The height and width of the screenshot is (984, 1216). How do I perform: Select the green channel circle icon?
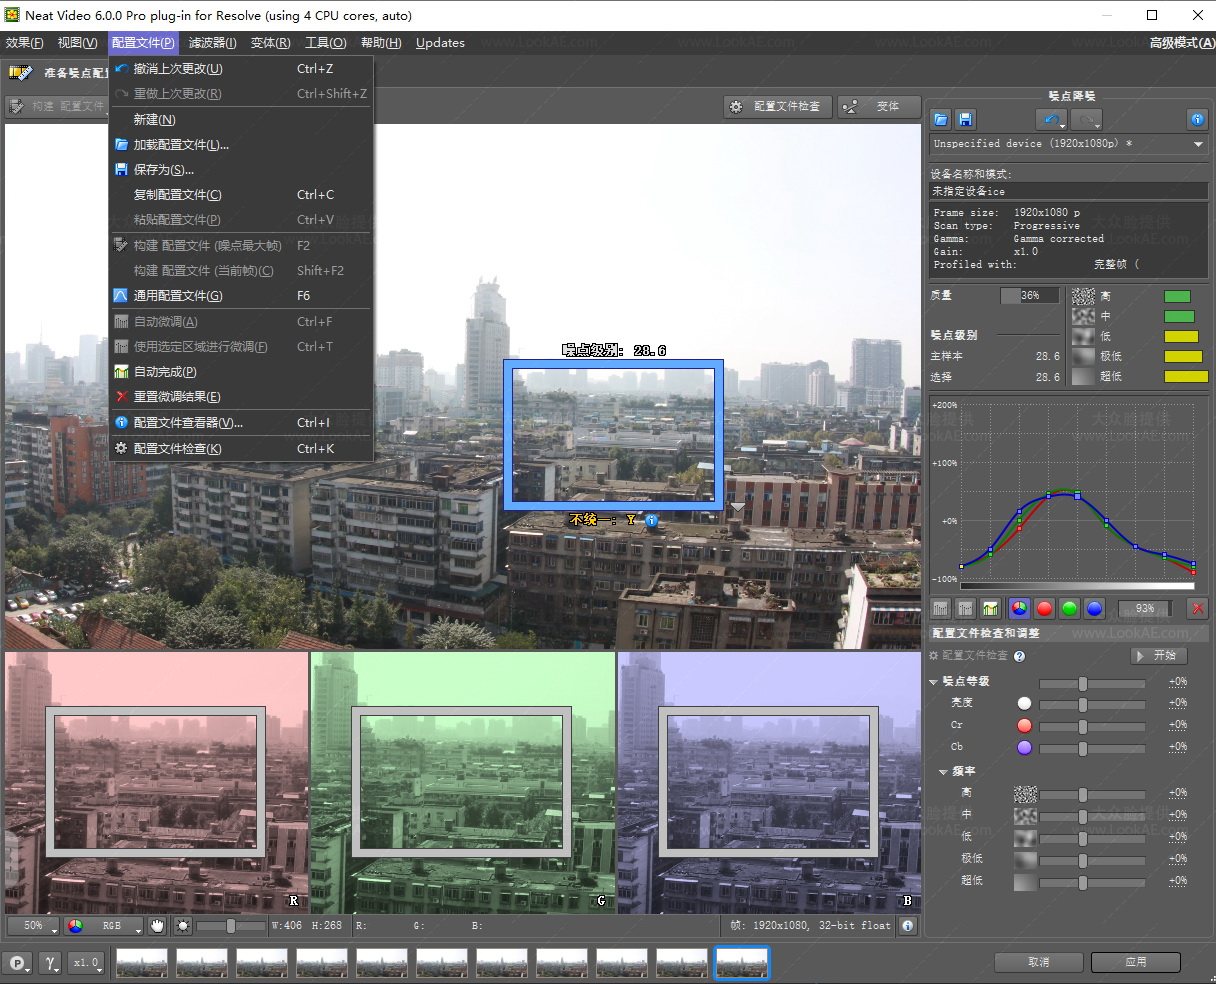coord(1070,608)
